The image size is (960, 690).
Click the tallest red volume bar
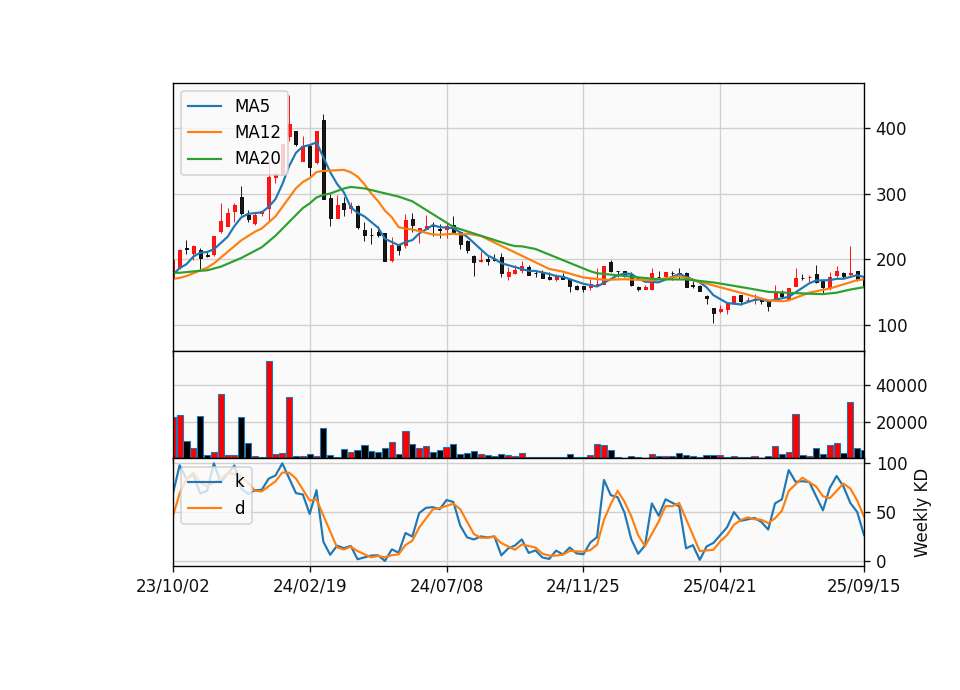point(269,410)
